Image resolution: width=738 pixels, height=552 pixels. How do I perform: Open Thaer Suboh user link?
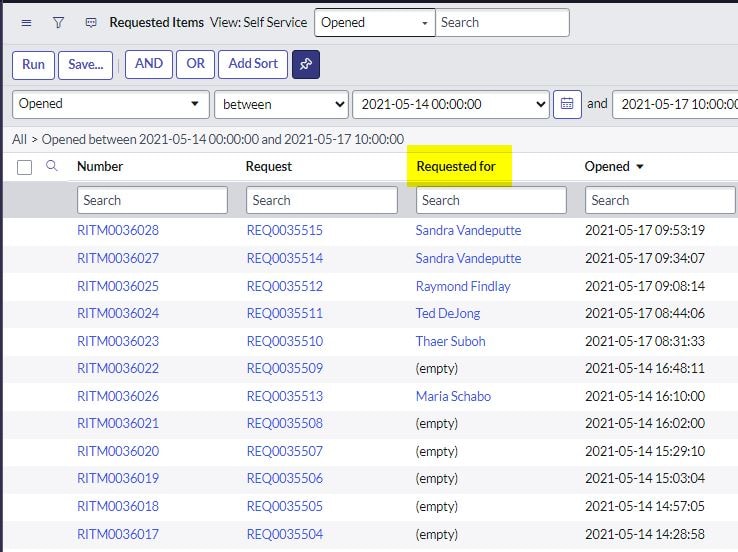pos(450,341)
